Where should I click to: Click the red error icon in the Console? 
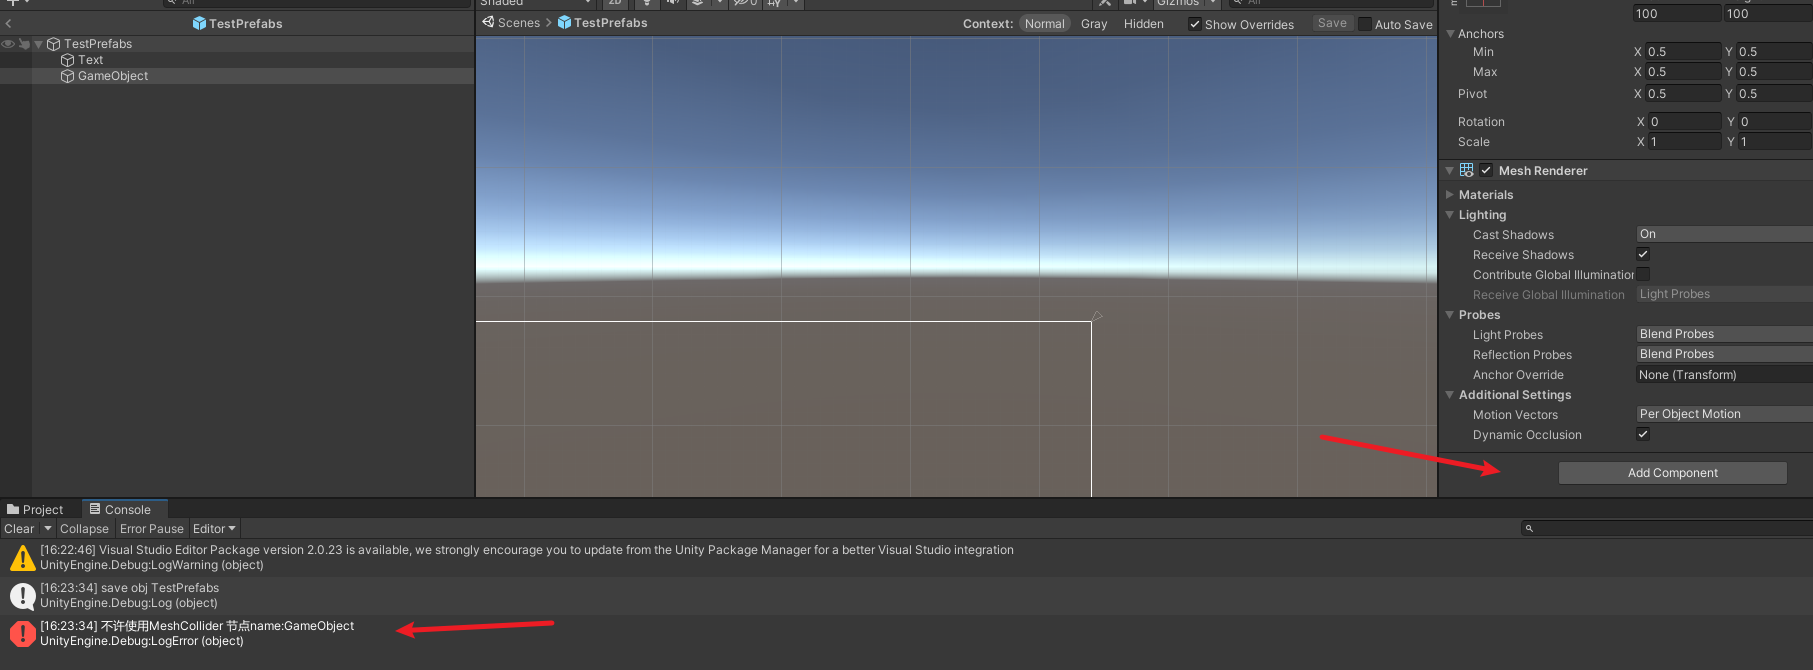[22, 634]
